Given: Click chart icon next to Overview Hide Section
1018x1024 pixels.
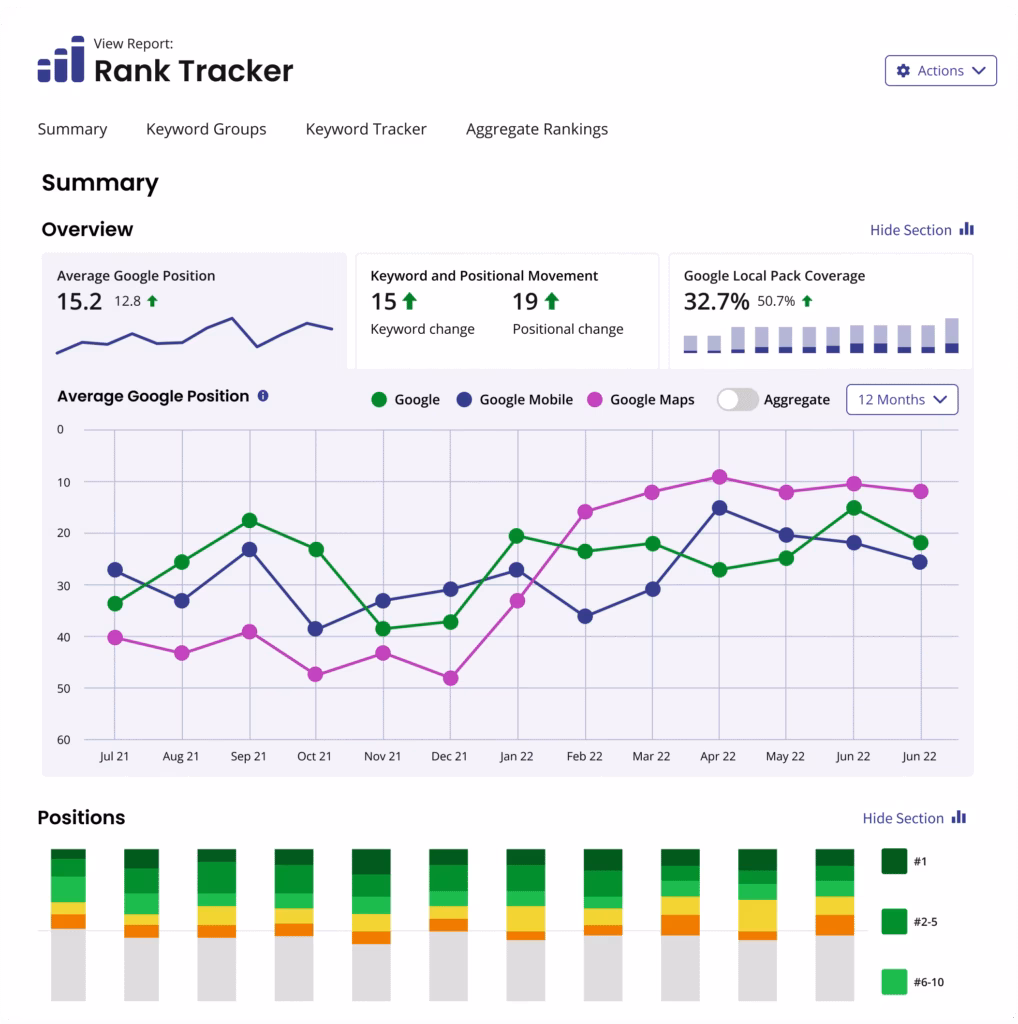Looking at the screenshot, I should (966, 230).
